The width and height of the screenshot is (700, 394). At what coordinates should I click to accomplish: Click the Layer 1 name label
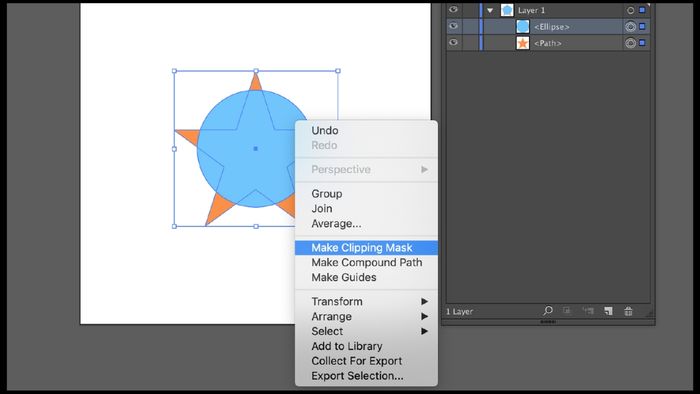coord(531,10)
